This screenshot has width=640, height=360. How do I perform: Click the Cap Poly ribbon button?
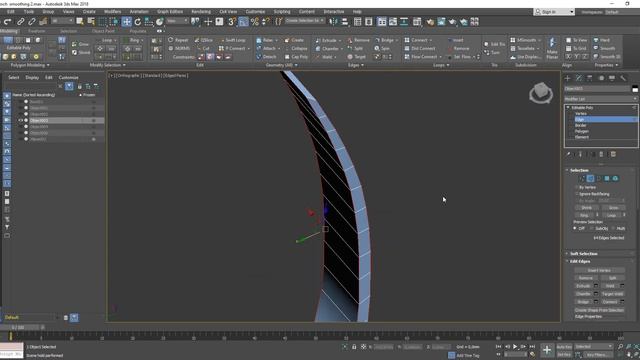point(296,57)
